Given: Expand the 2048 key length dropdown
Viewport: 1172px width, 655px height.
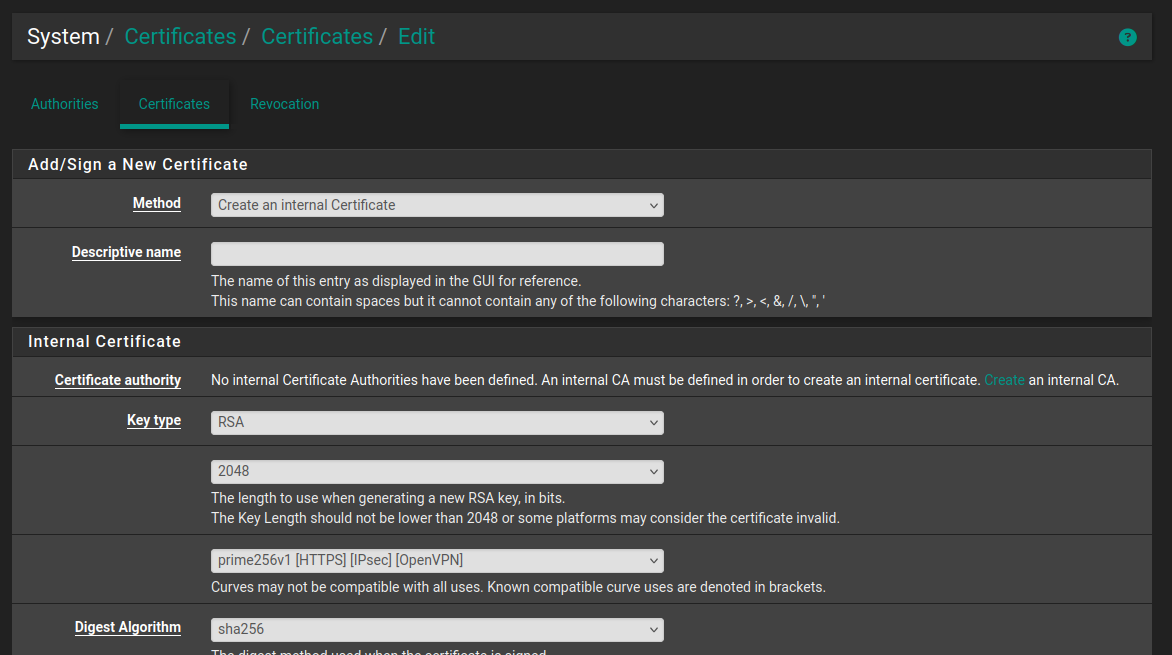Looking at the screenshot, I should 437,471.
